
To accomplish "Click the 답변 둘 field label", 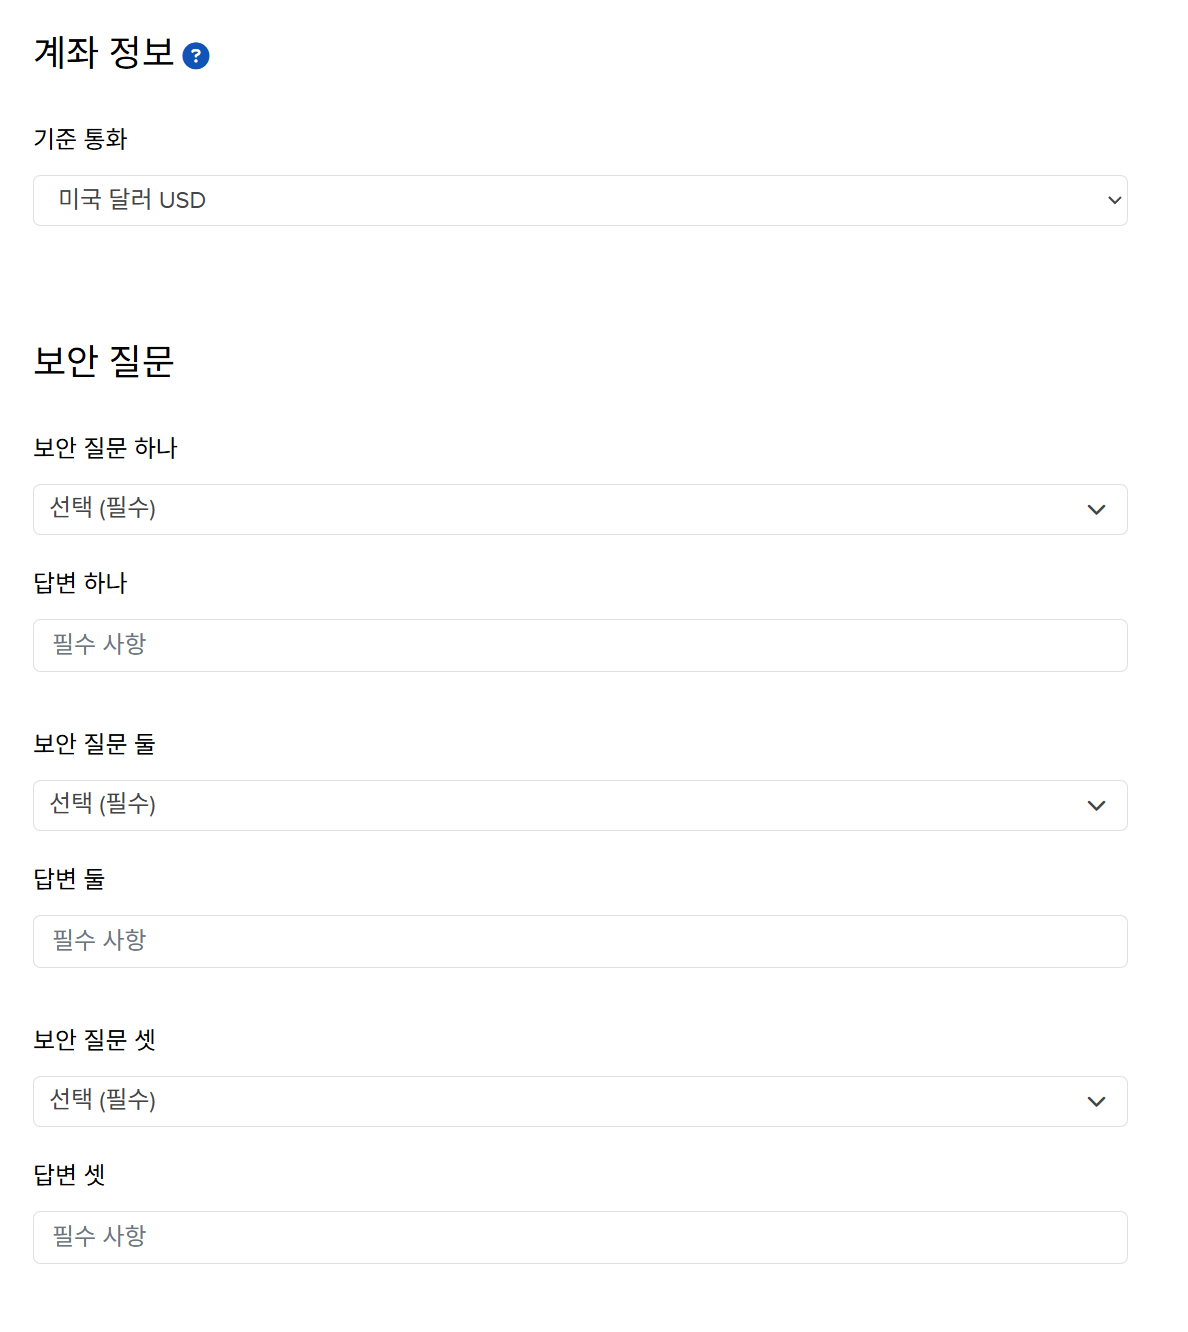I will click(69, 879).
